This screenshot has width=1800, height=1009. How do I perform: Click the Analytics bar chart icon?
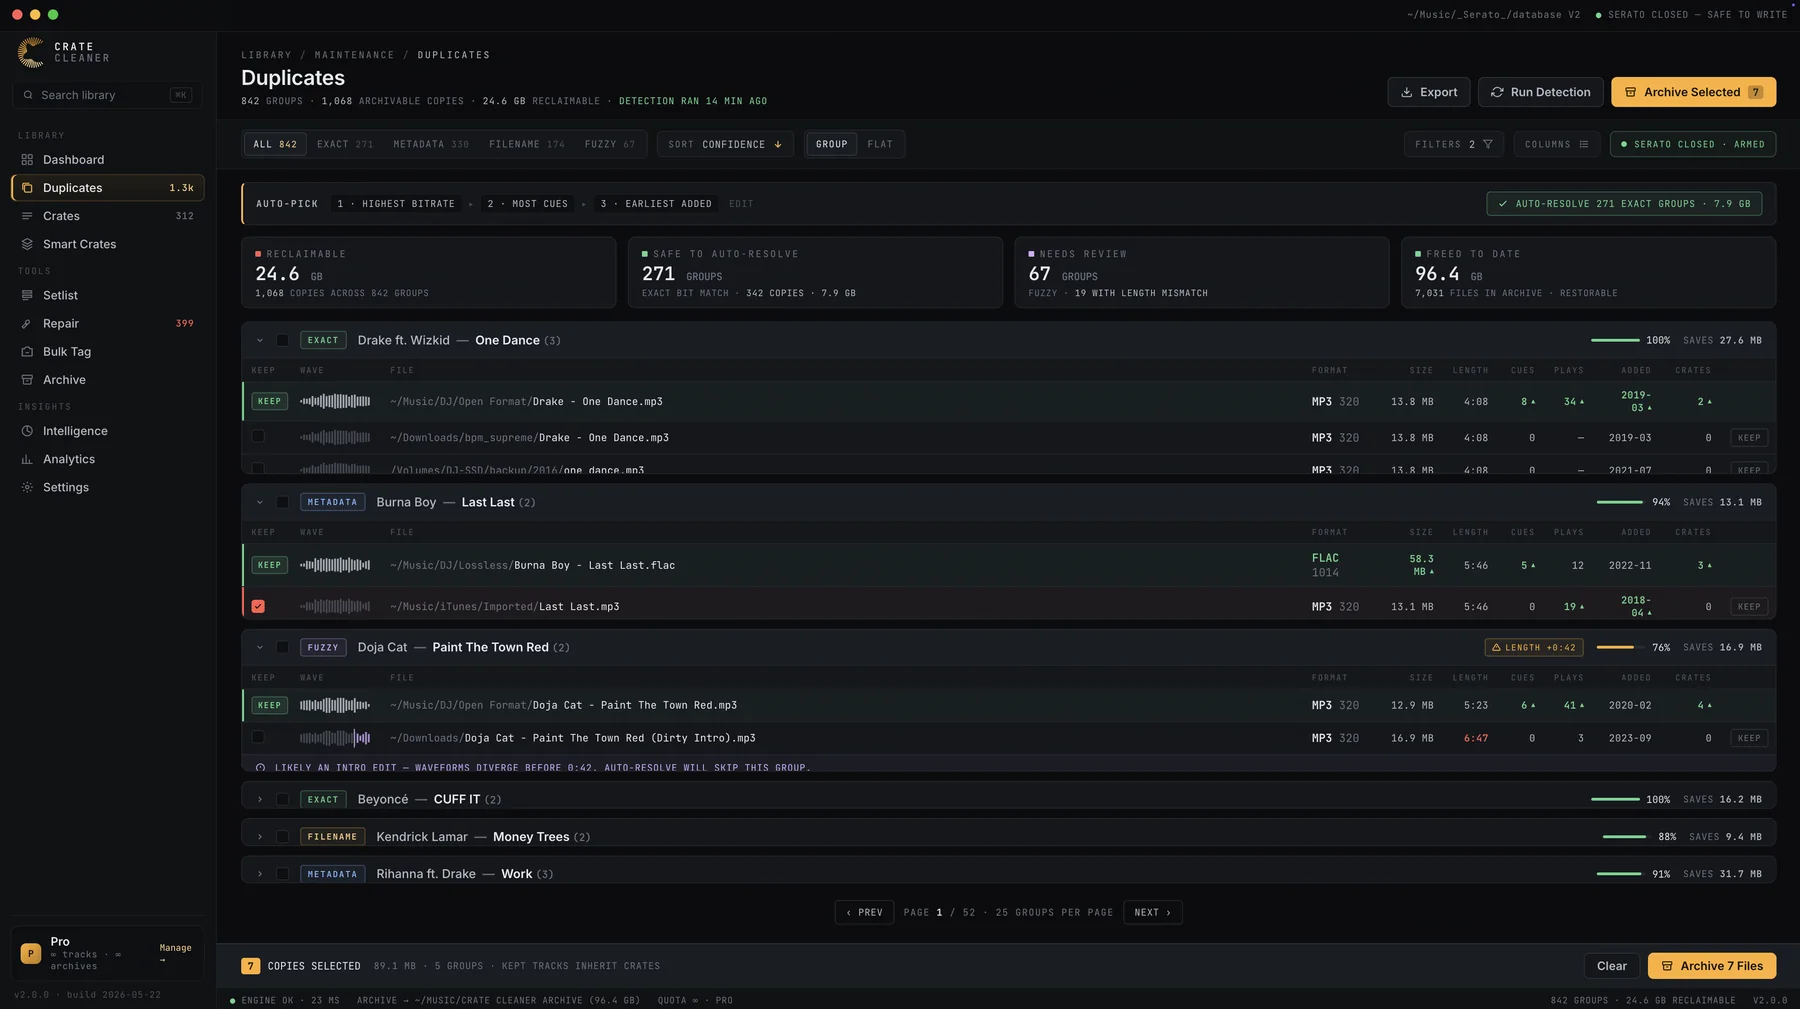27,459
